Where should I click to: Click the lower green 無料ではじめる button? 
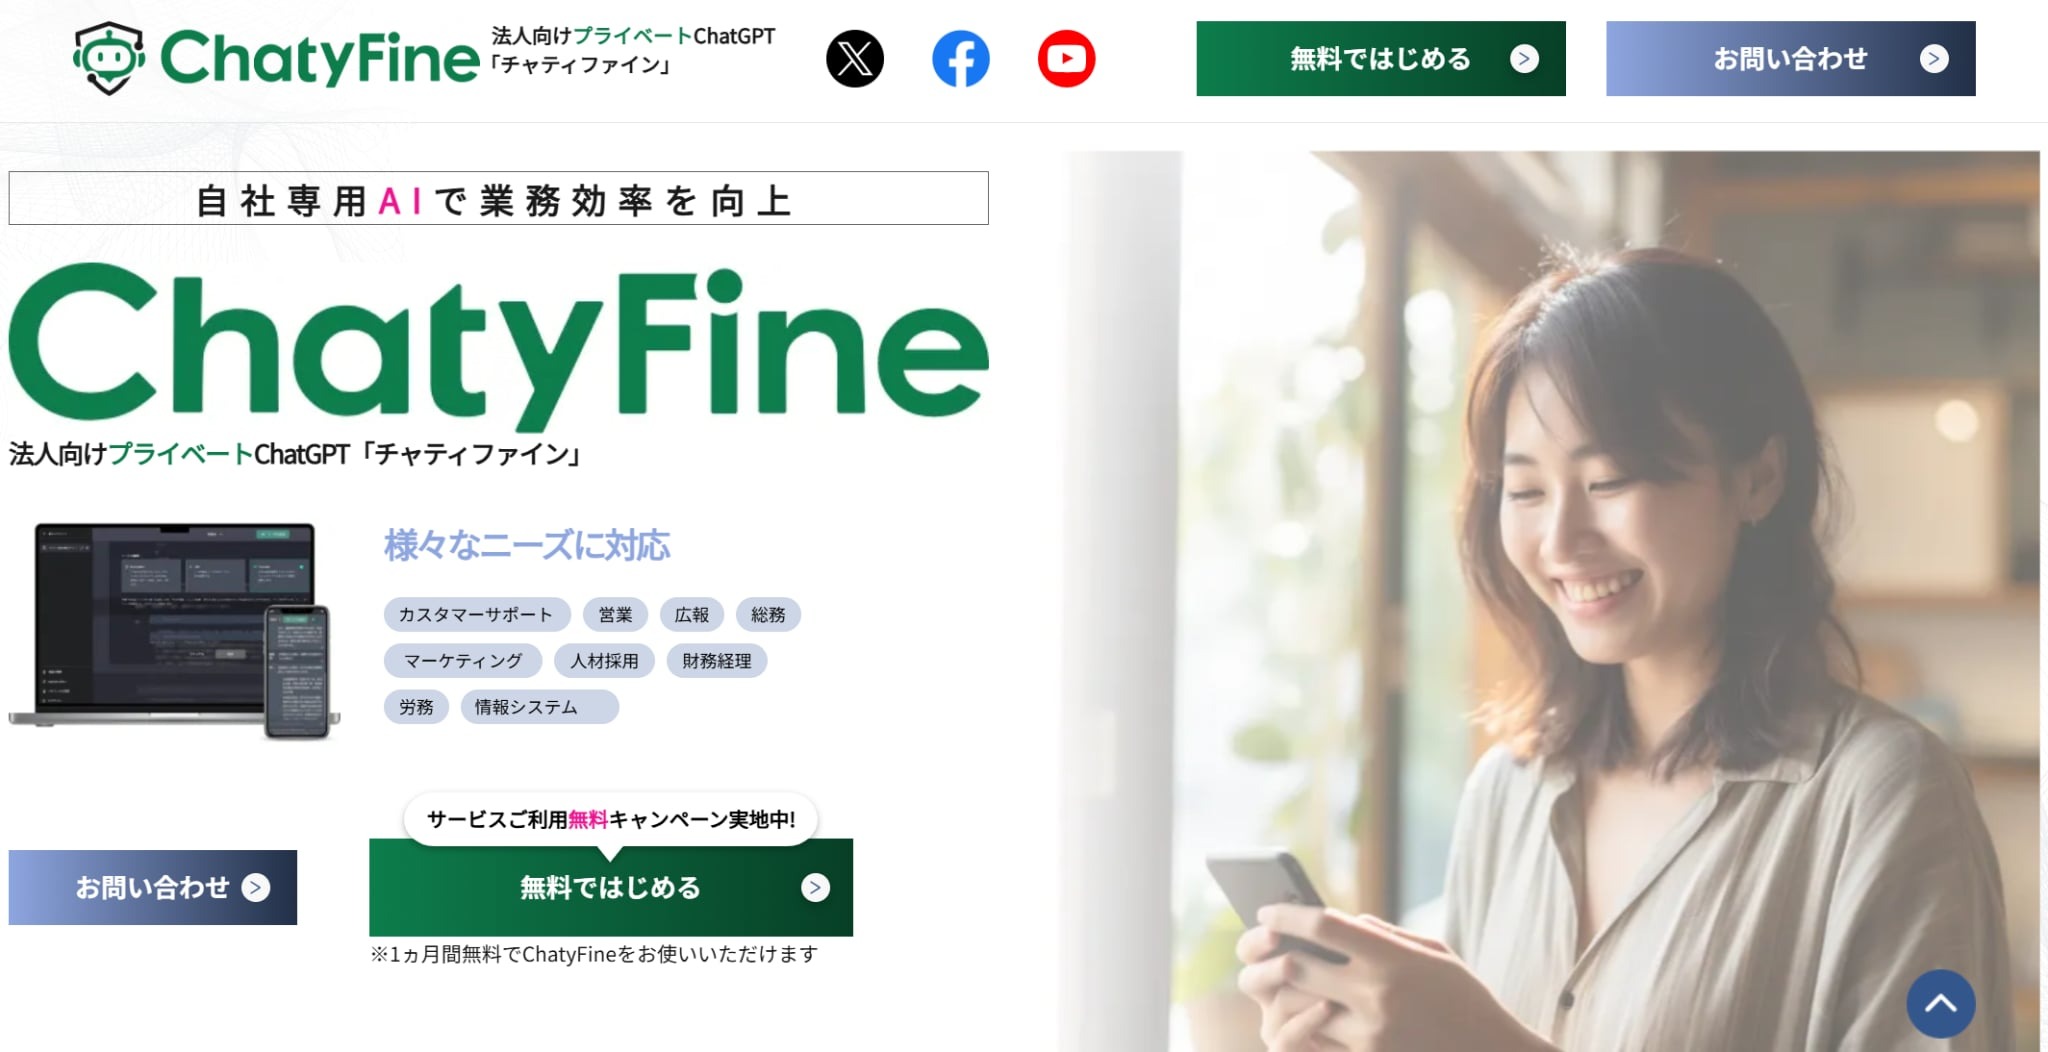[x=611, y=888]
